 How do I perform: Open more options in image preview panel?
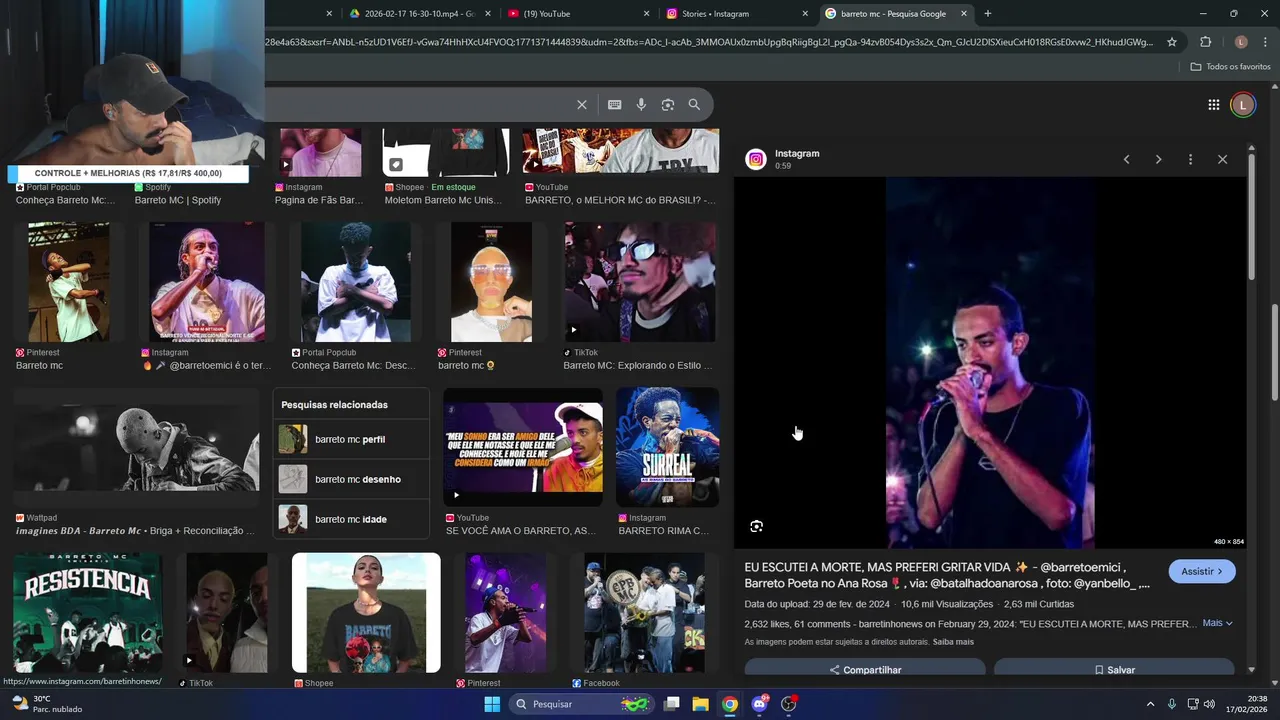(x=1190, y=160)
